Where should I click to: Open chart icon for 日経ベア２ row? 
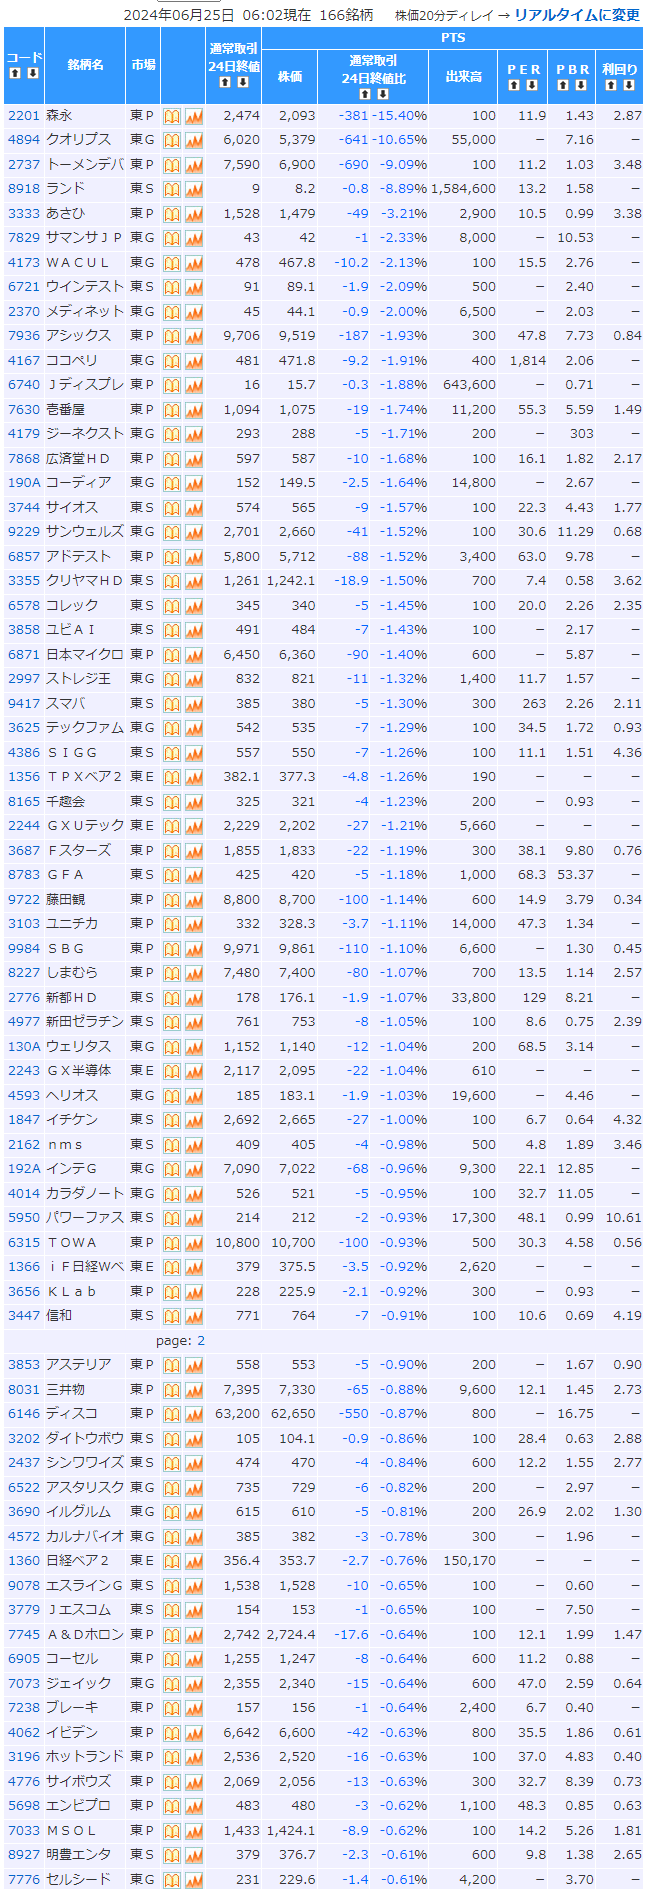click(x=194, y=1561)
